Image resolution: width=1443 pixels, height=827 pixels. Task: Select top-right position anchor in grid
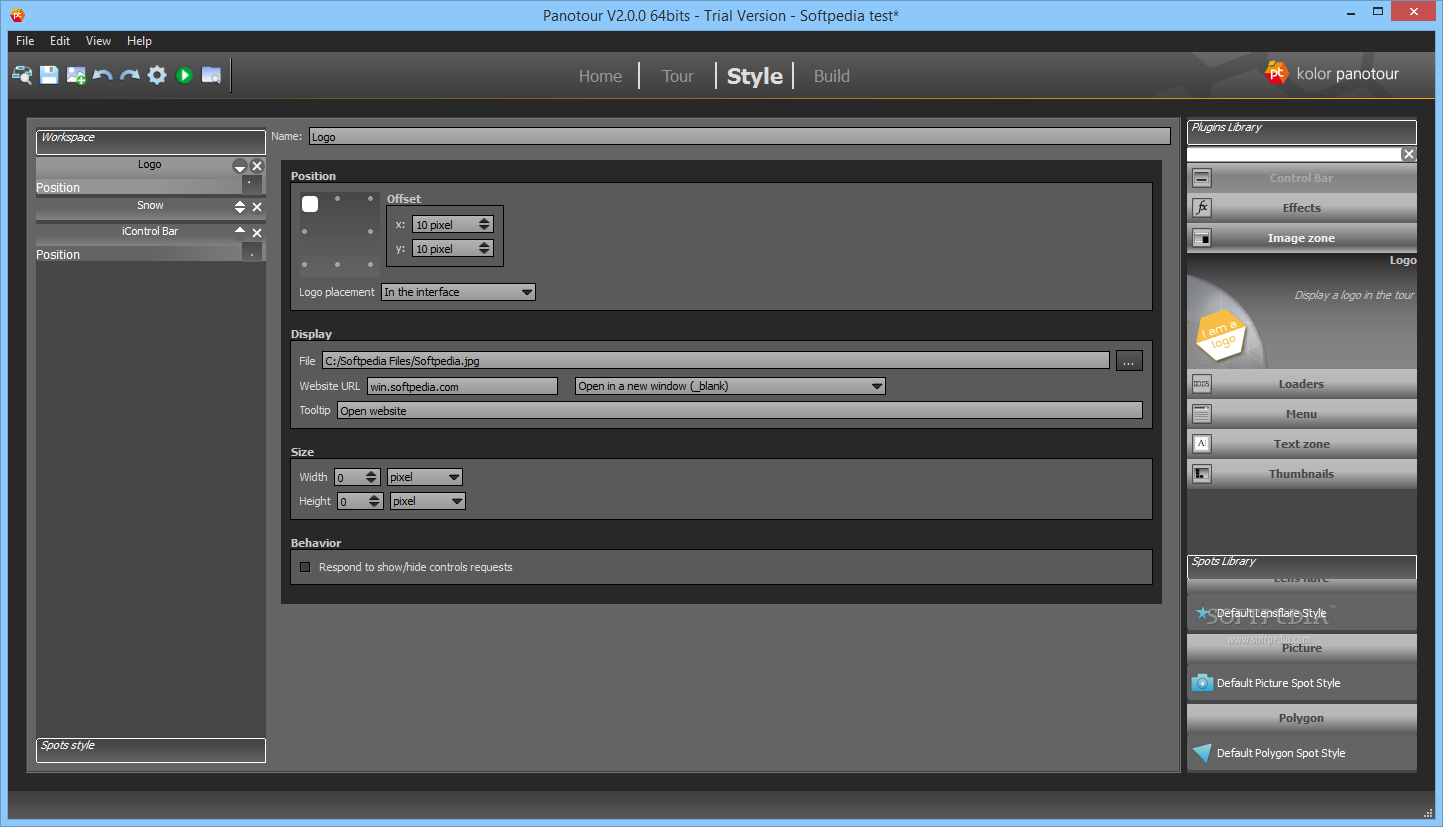pyautogui.click(x=370, y=199)
